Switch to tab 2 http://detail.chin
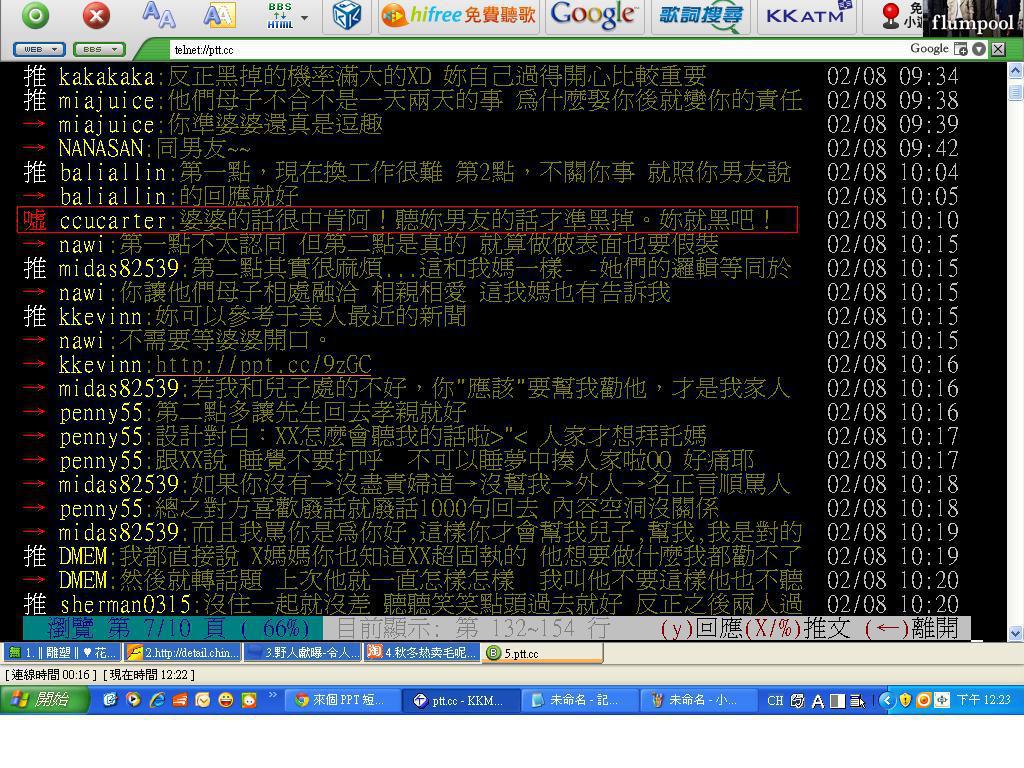Image resolution: width=1024 pixels, height=768 pixels. (182, 652)
